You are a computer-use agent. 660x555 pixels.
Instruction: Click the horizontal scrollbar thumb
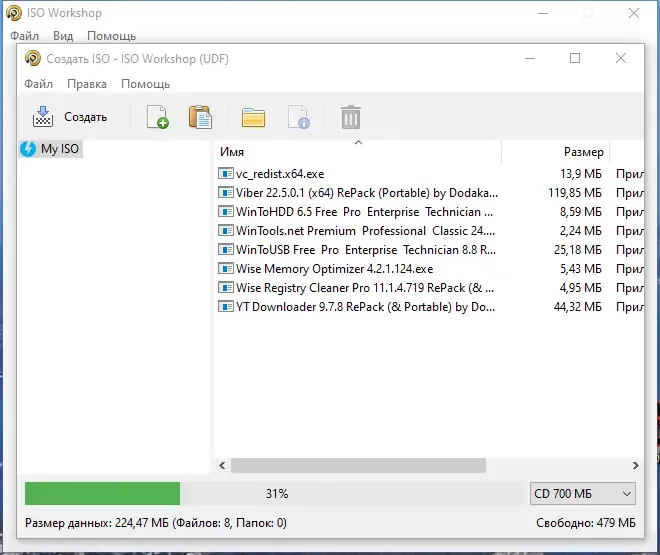(358, 465)
